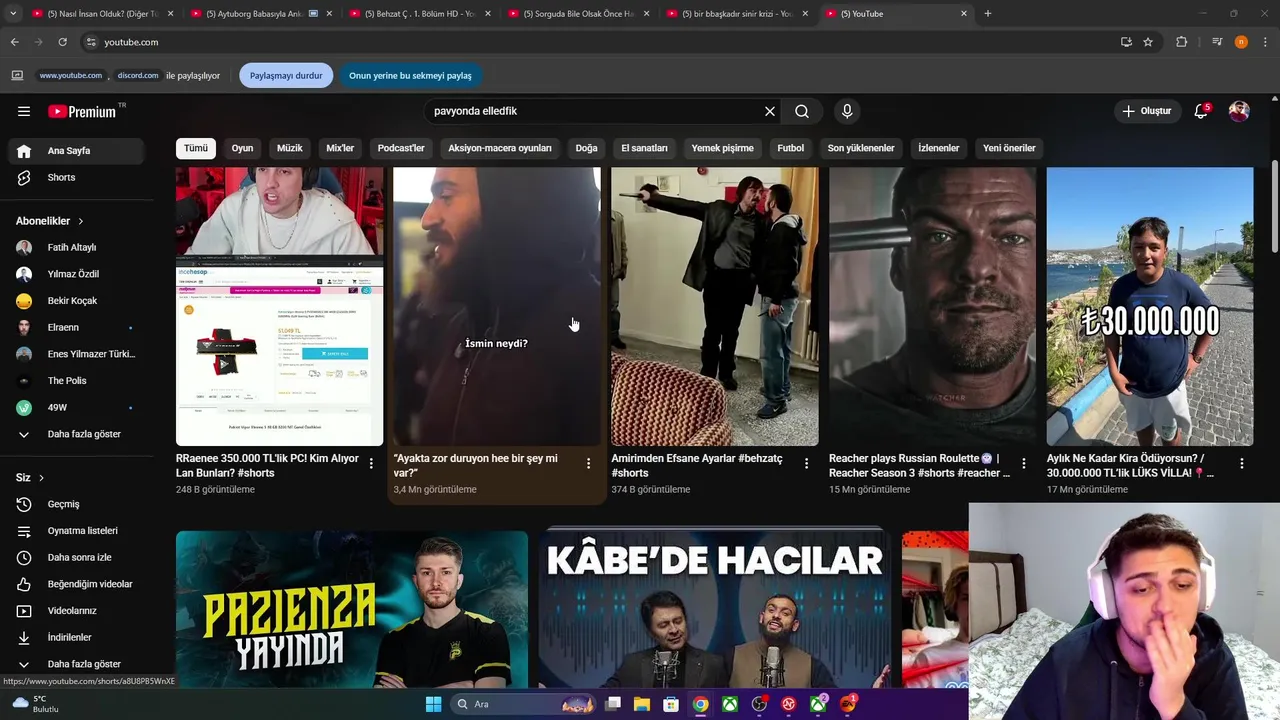Clear the search box with the X

pyautogui.click(x=770, y=111)
